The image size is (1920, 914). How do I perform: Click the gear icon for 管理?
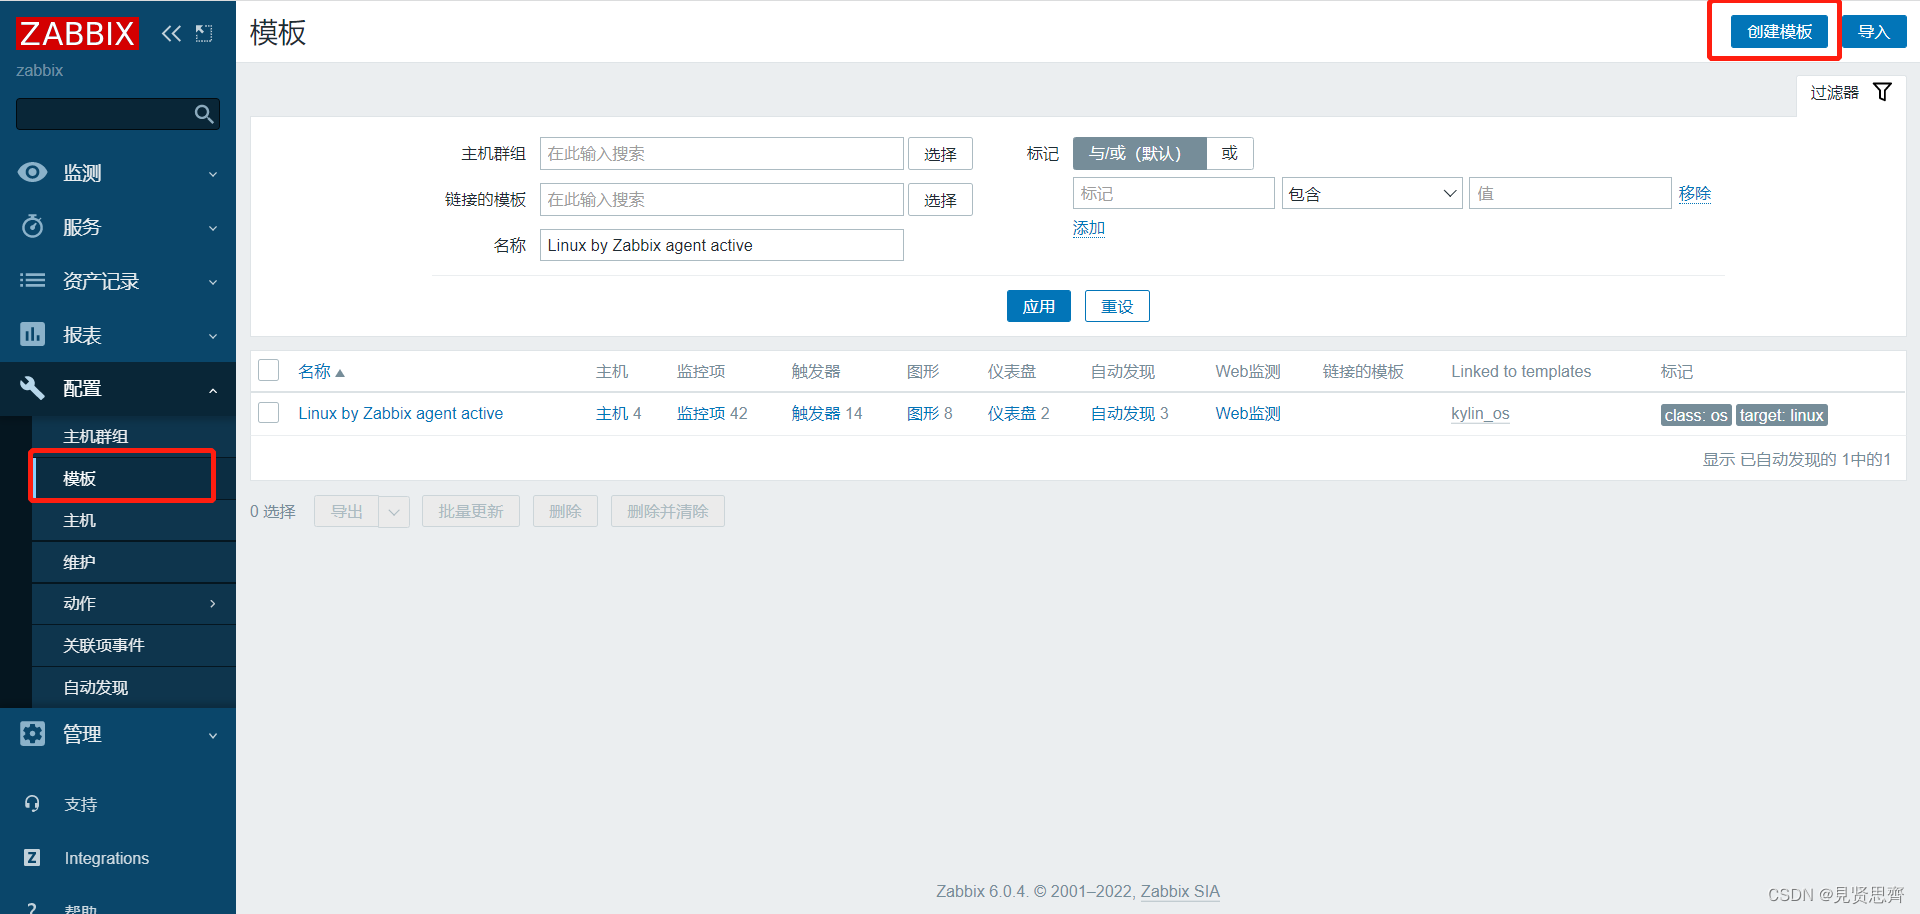(x=32, y=734)
